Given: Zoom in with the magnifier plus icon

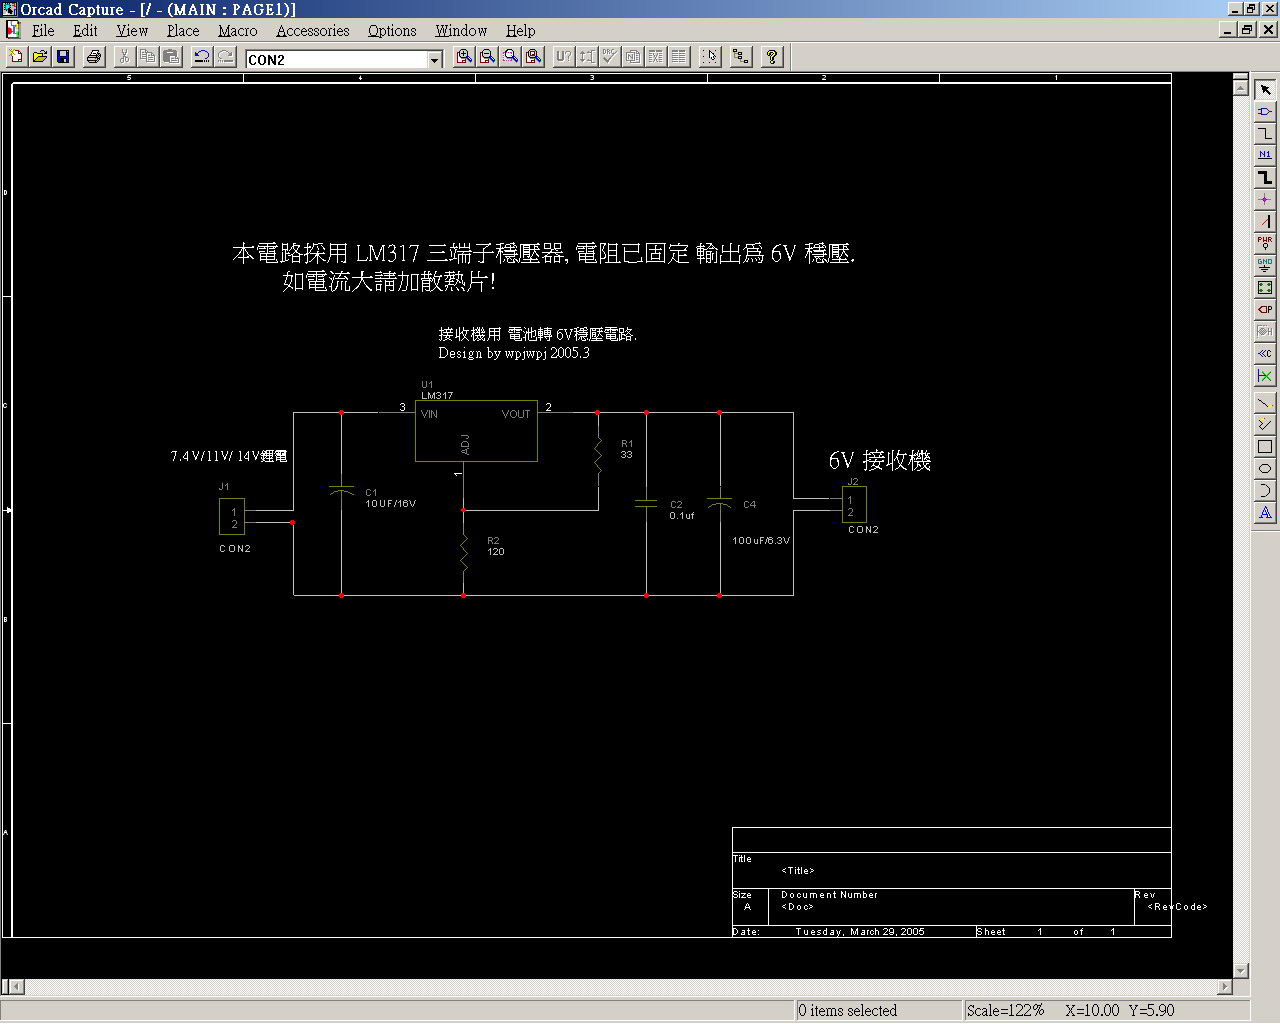Looking at the screenshot, I should coord(464,57).
